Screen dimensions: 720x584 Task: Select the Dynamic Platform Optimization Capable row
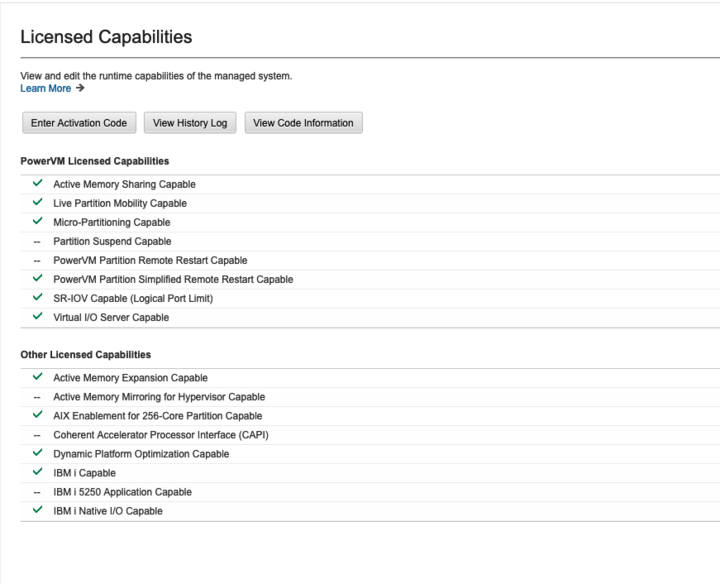(x=370, y=454)
